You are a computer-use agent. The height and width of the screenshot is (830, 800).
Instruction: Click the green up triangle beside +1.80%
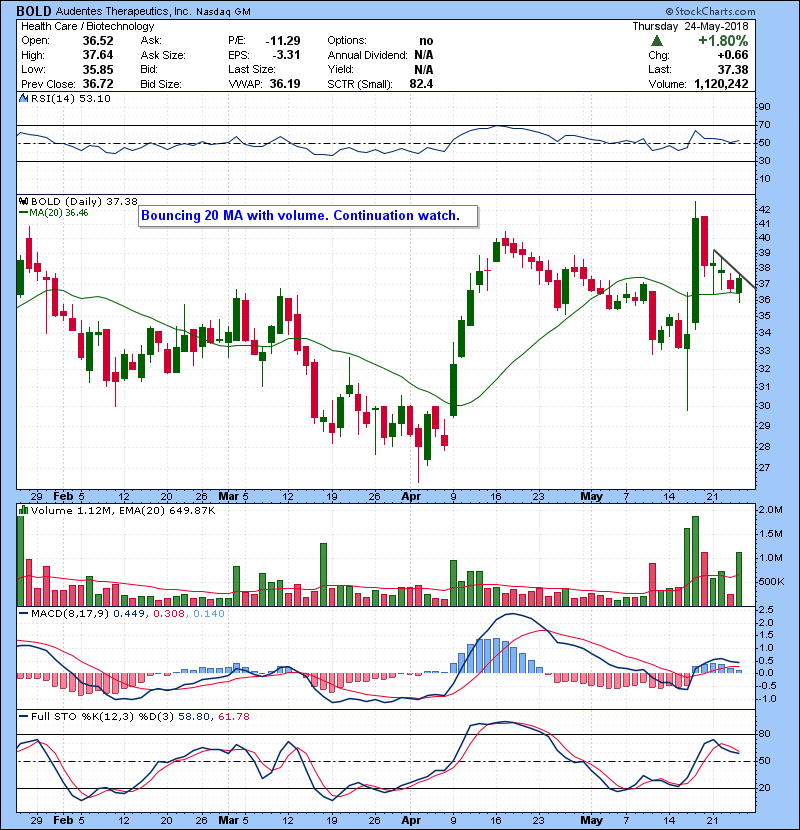pos(657,41)
